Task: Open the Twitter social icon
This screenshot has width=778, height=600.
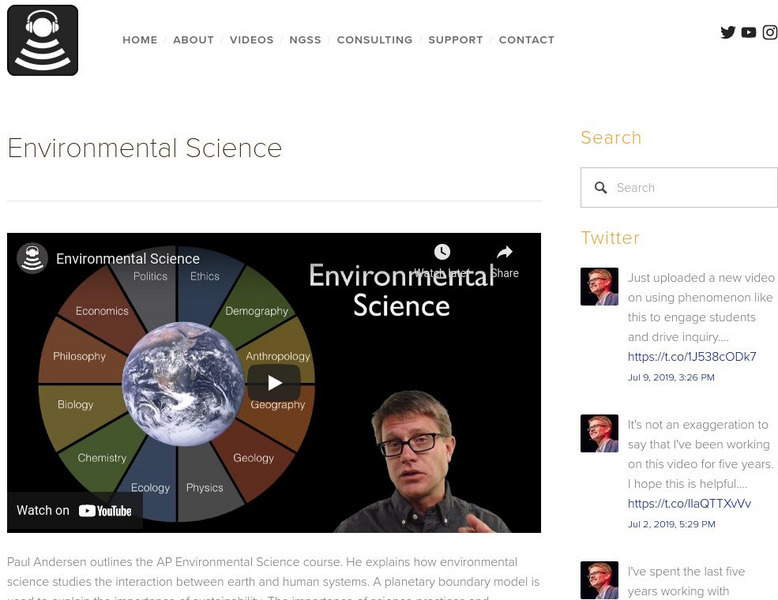Action: pyautogui.click(x=728, y=32)
